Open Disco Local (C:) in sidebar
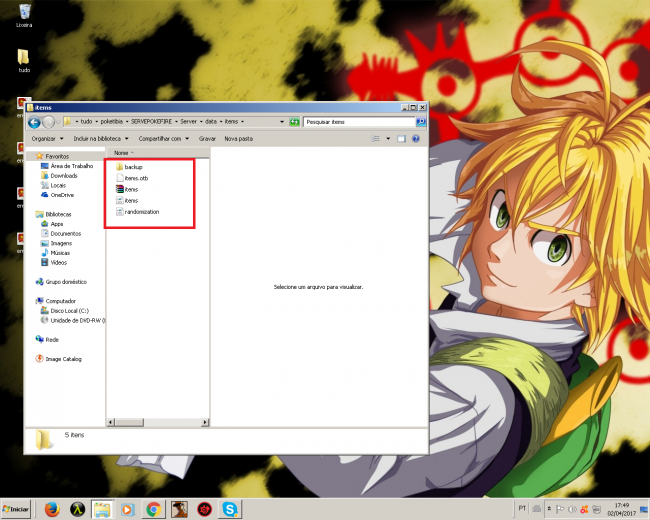 pyautogui.click(x=70, y=311)
